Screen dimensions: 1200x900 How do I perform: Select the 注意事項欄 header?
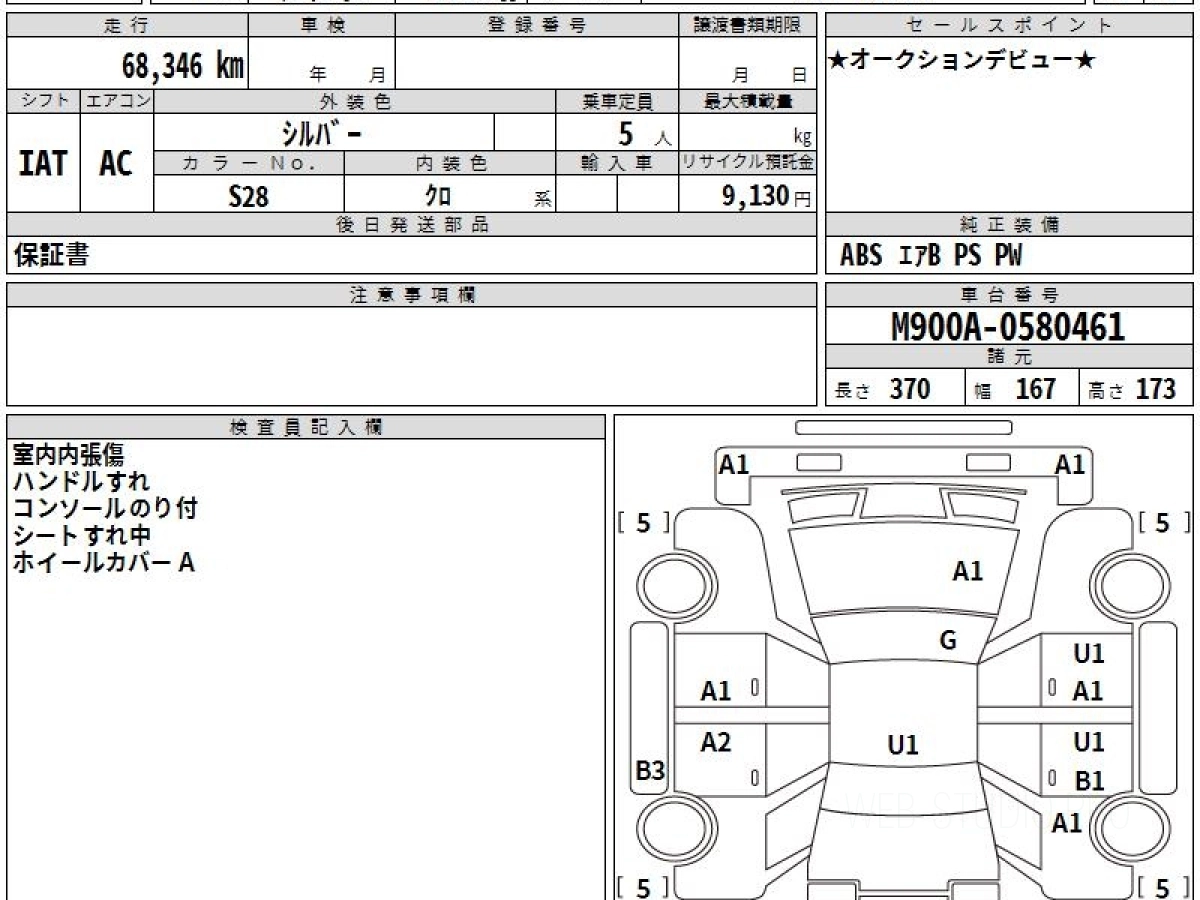click(412, 295)
